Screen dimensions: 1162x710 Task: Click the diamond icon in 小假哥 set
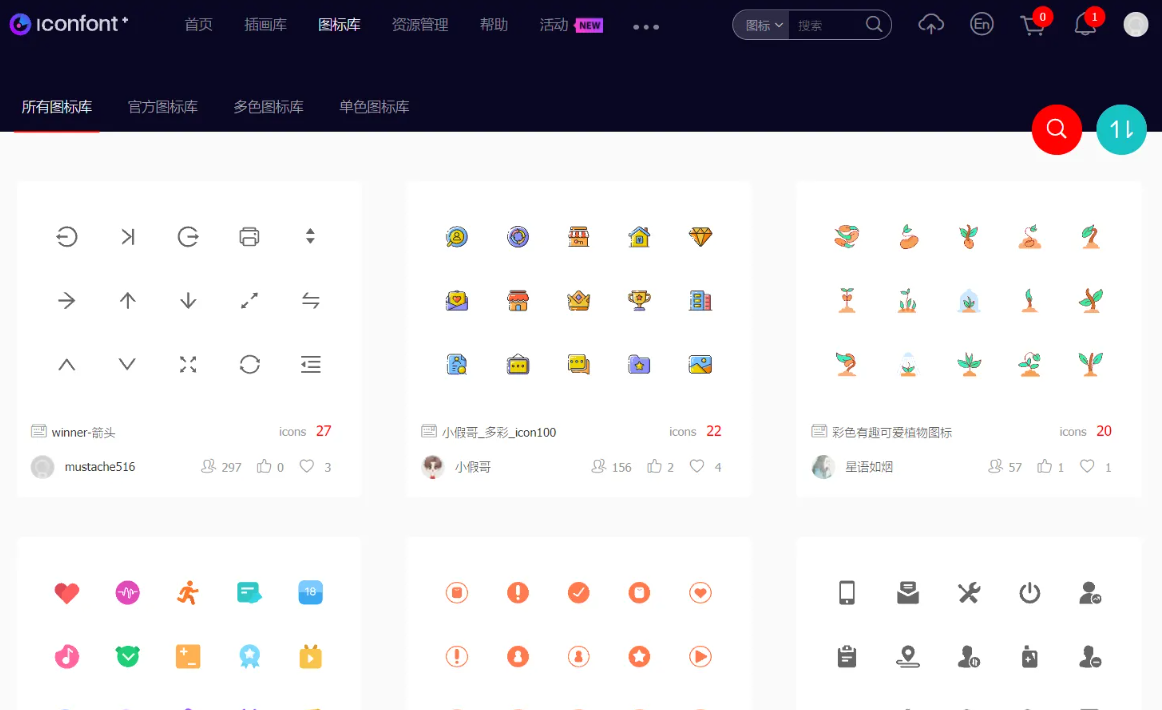point(700,237)
